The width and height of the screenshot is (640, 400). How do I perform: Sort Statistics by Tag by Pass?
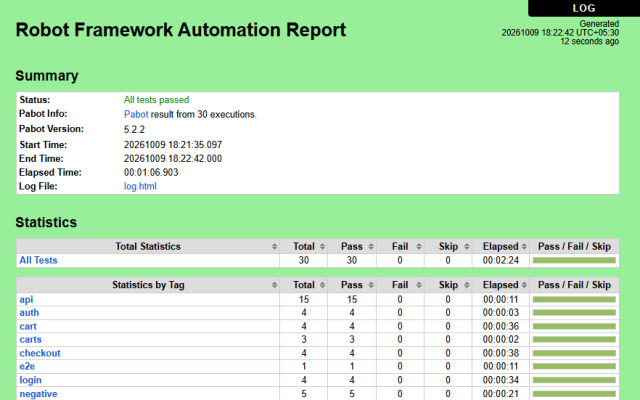[352, 285]
